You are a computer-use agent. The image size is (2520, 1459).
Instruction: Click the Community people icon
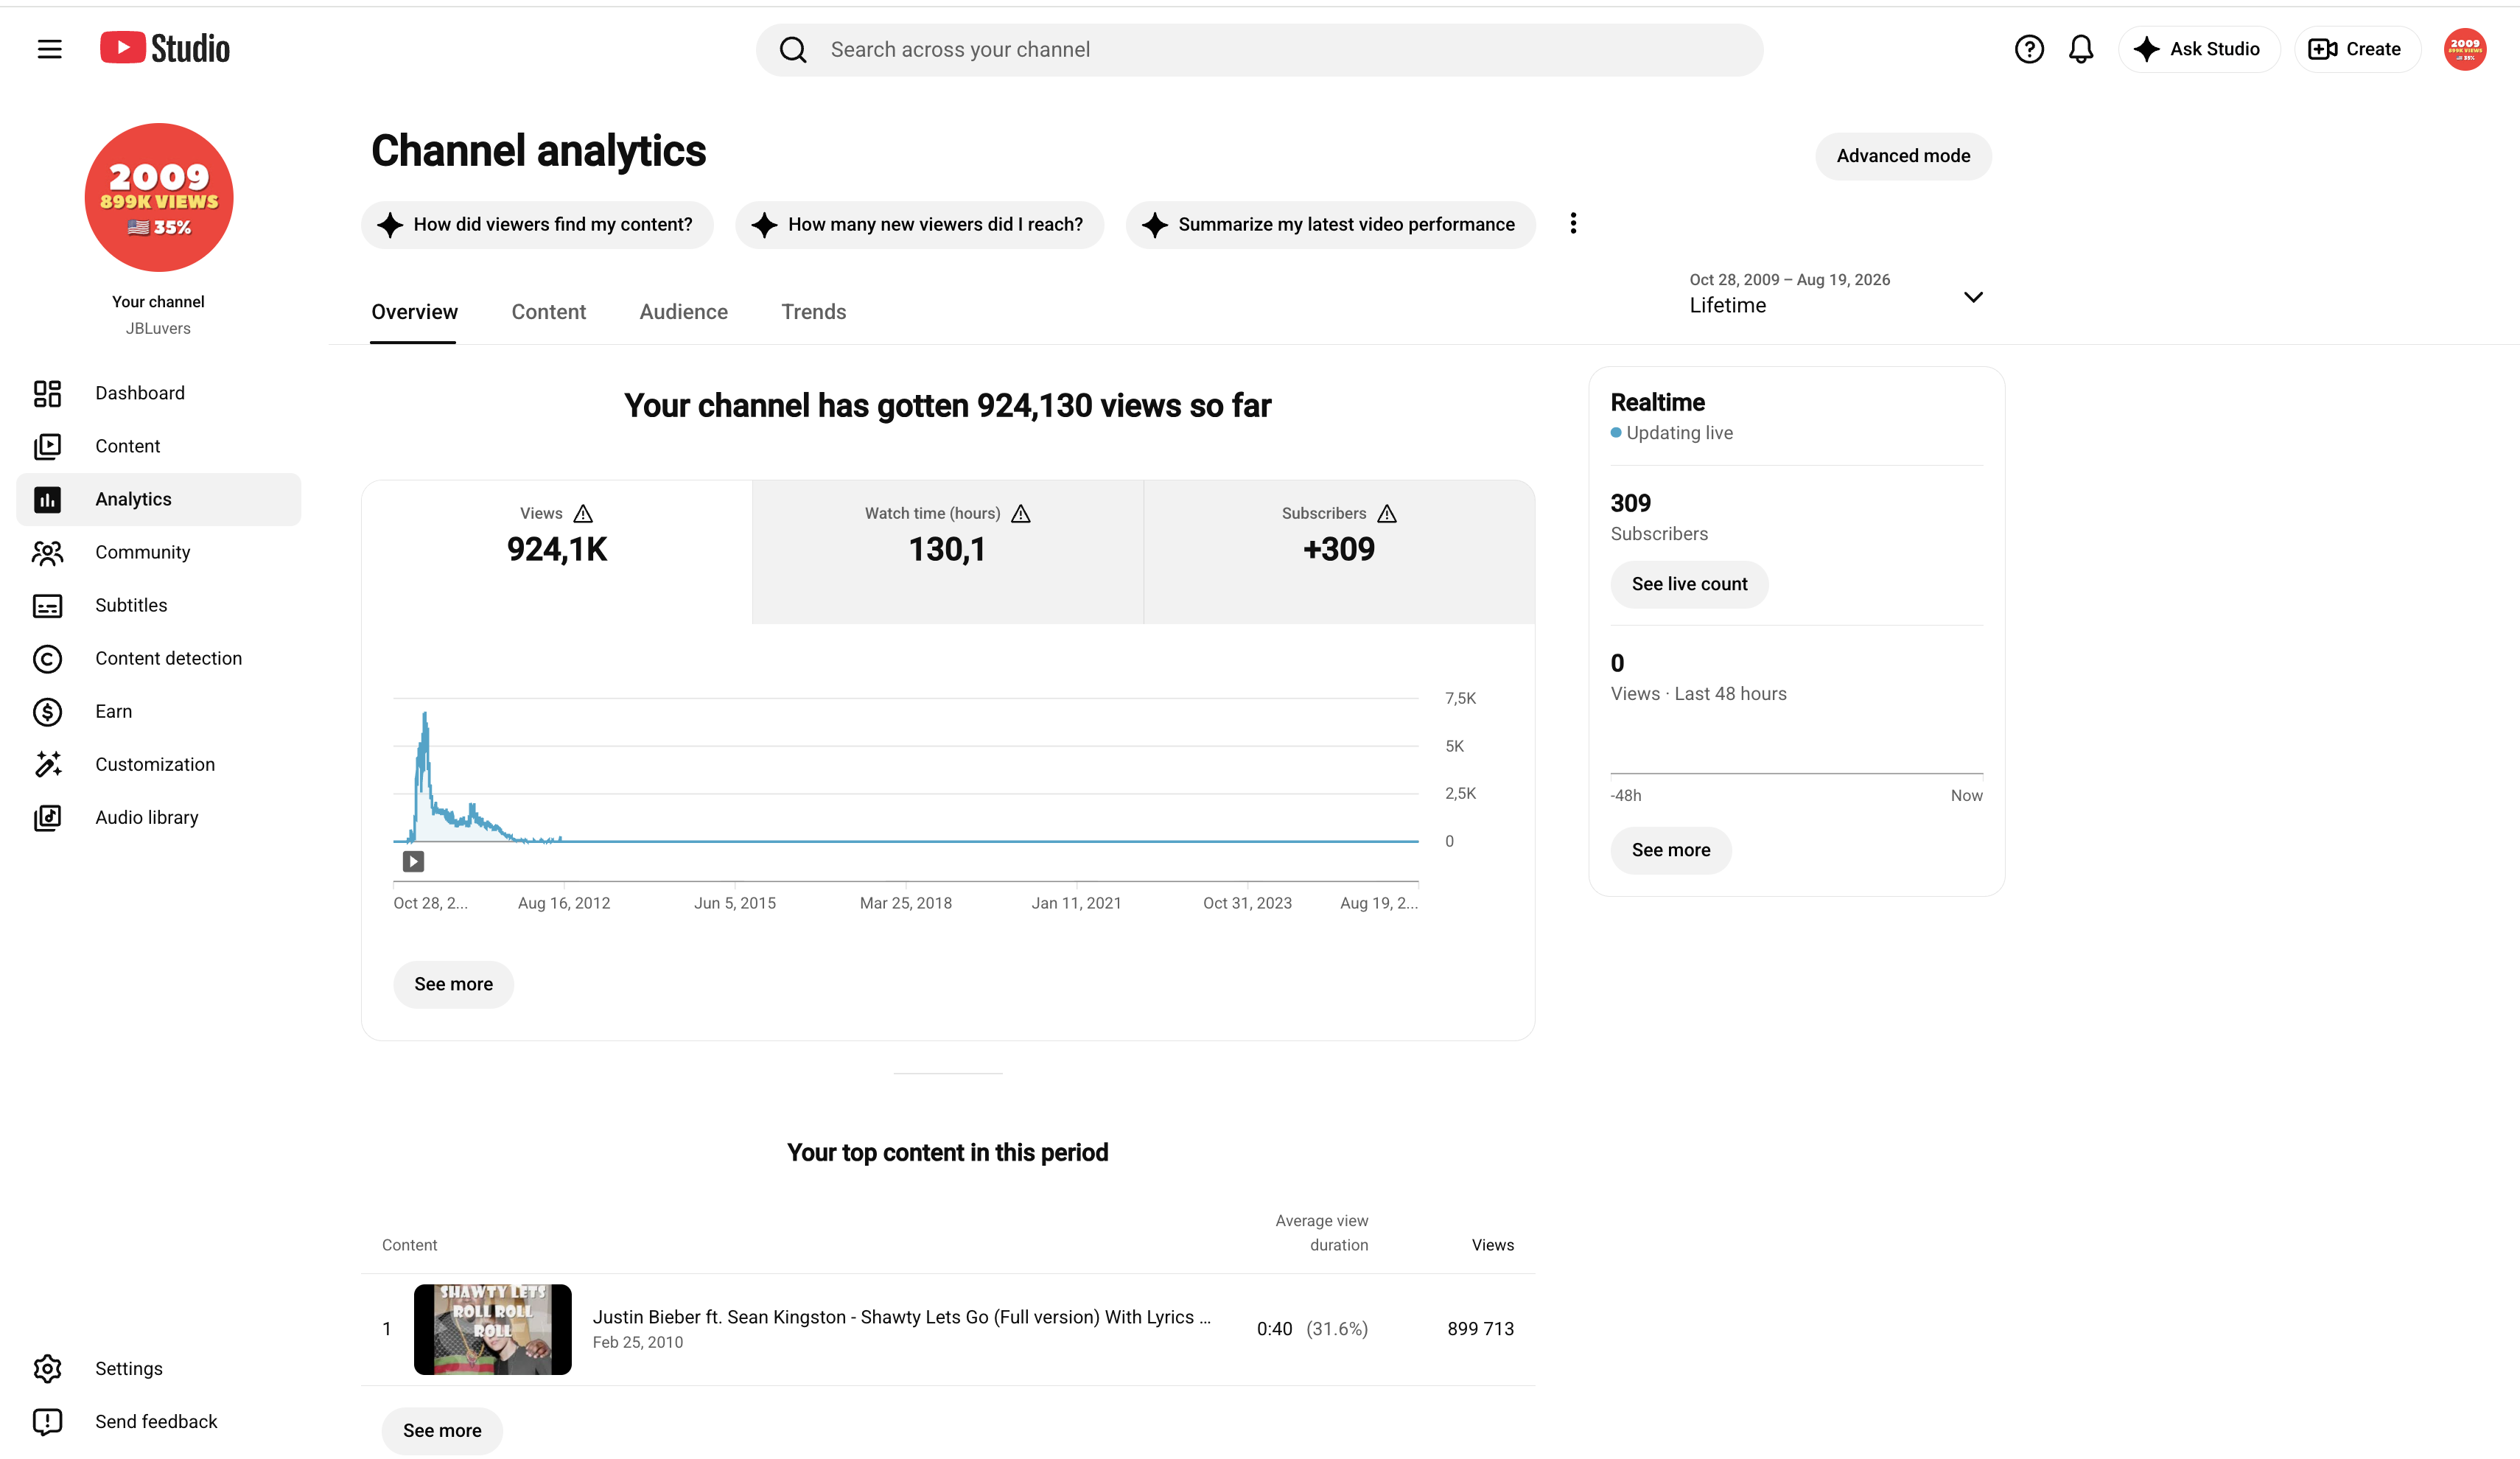47,552
